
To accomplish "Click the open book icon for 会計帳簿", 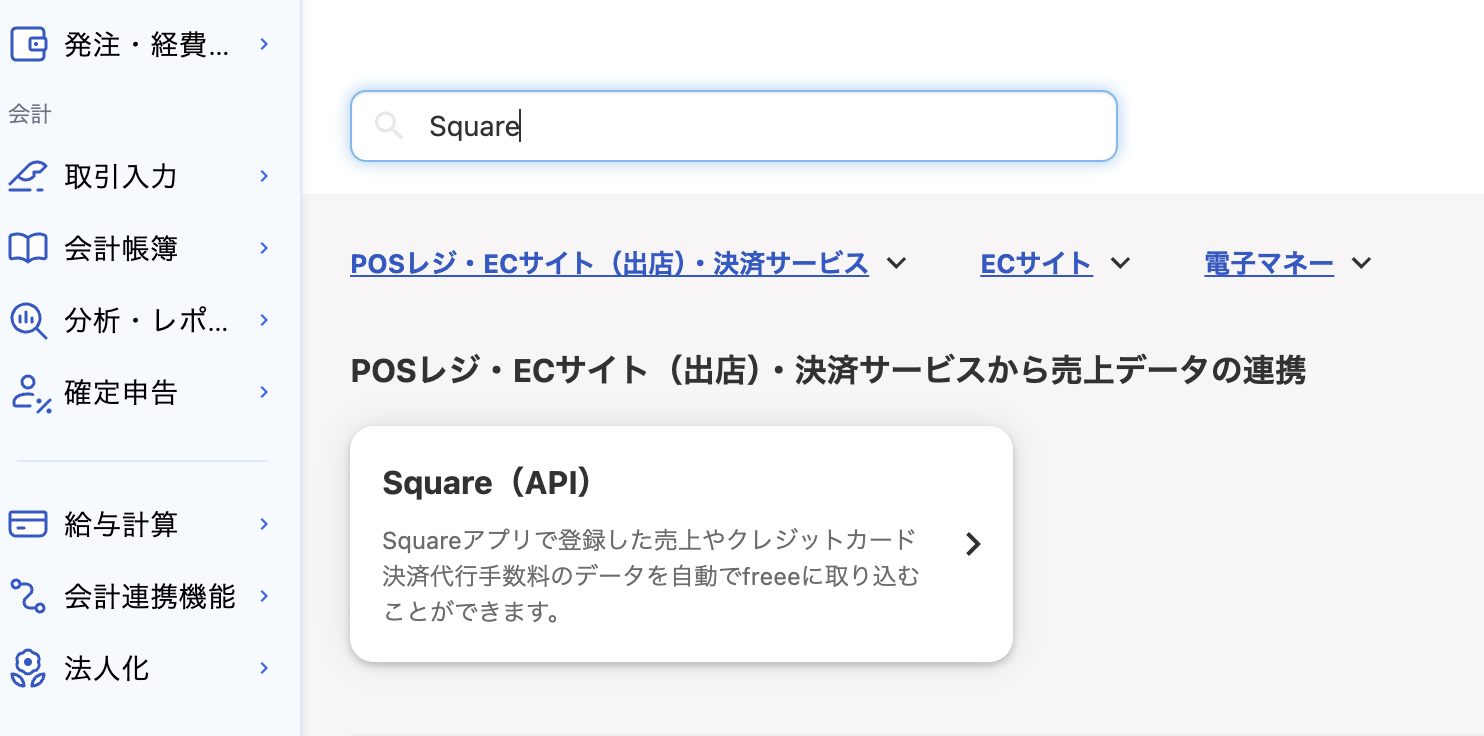I will tap(28, 248).
